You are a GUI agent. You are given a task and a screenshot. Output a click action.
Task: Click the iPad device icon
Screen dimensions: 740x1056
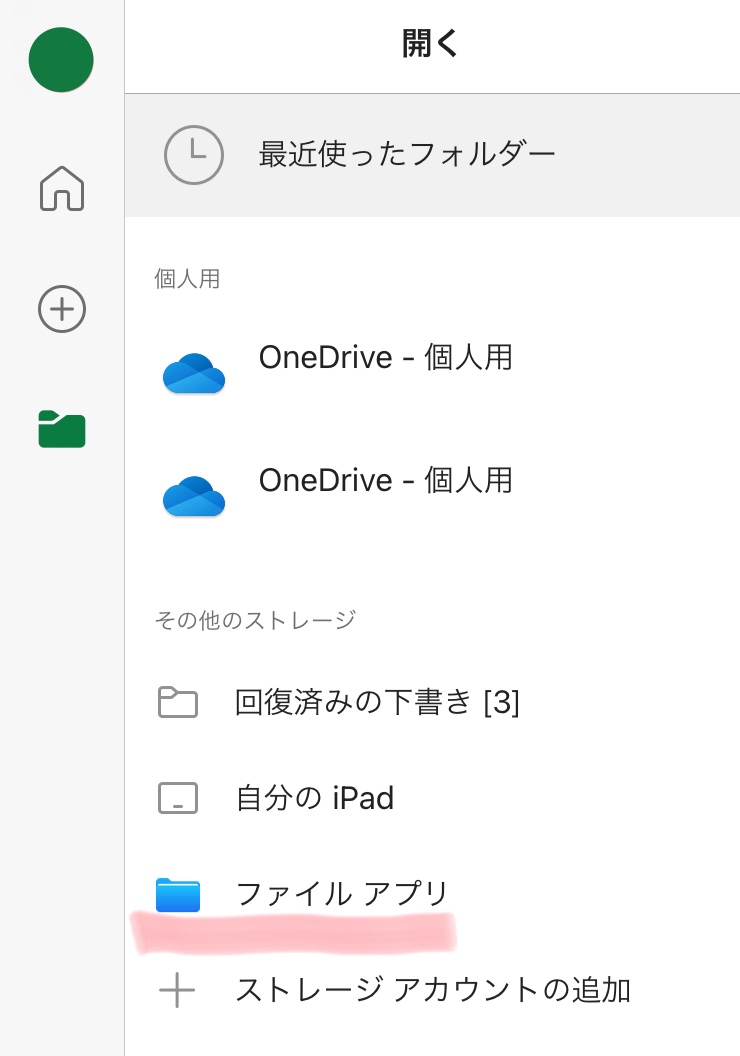[178, 798]
